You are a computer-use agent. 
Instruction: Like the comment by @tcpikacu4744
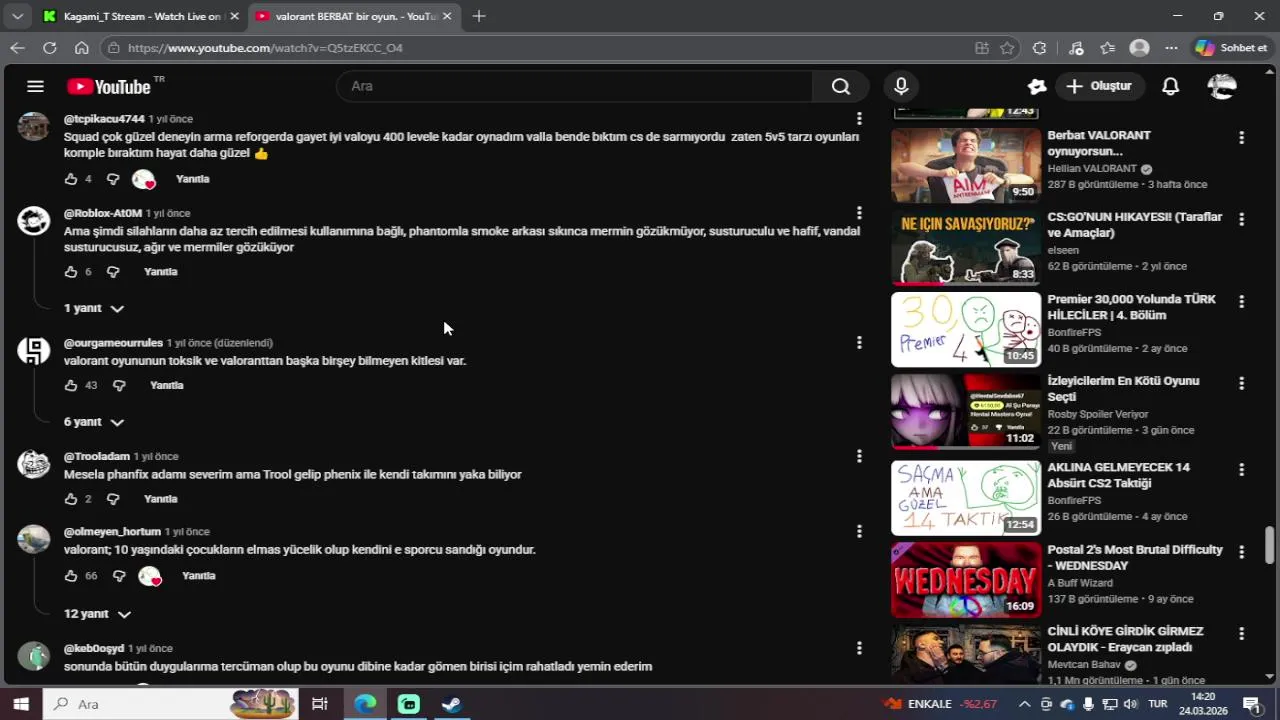71,179
